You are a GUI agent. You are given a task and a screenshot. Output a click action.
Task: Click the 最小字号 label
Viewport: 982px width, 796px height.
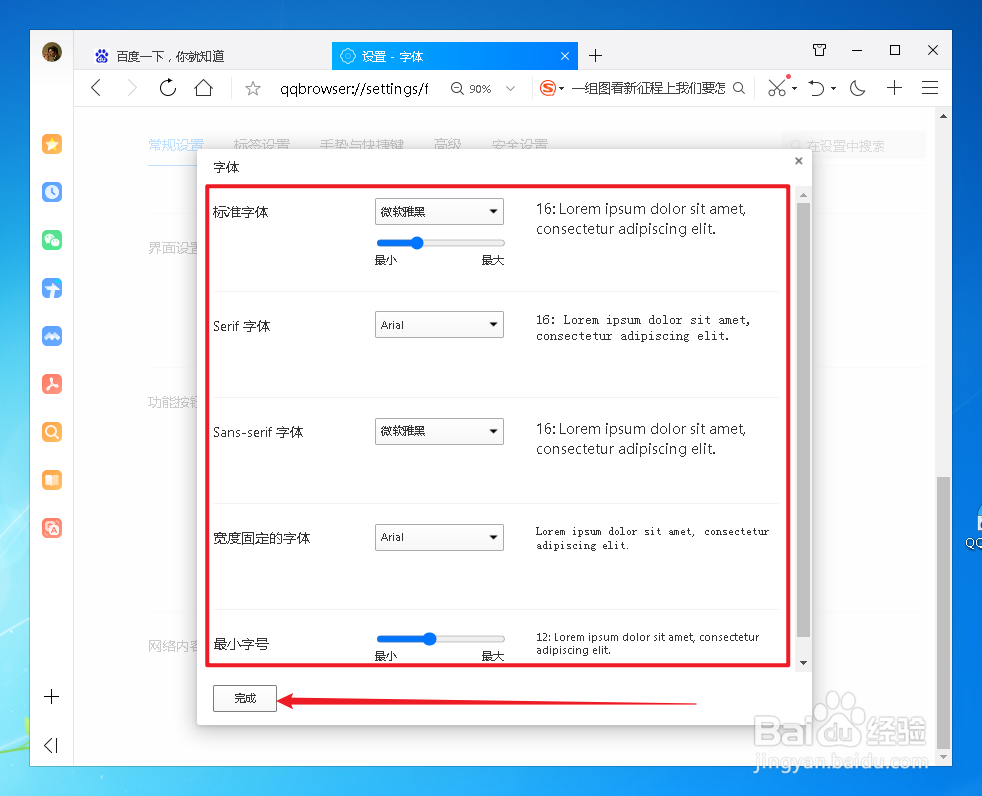(x=241, y=644)
